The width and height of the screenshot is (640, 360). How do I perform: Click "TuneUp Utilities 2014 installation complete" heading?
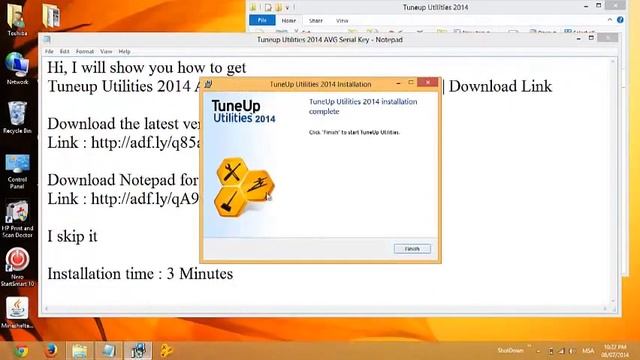[x=363, y=106]
